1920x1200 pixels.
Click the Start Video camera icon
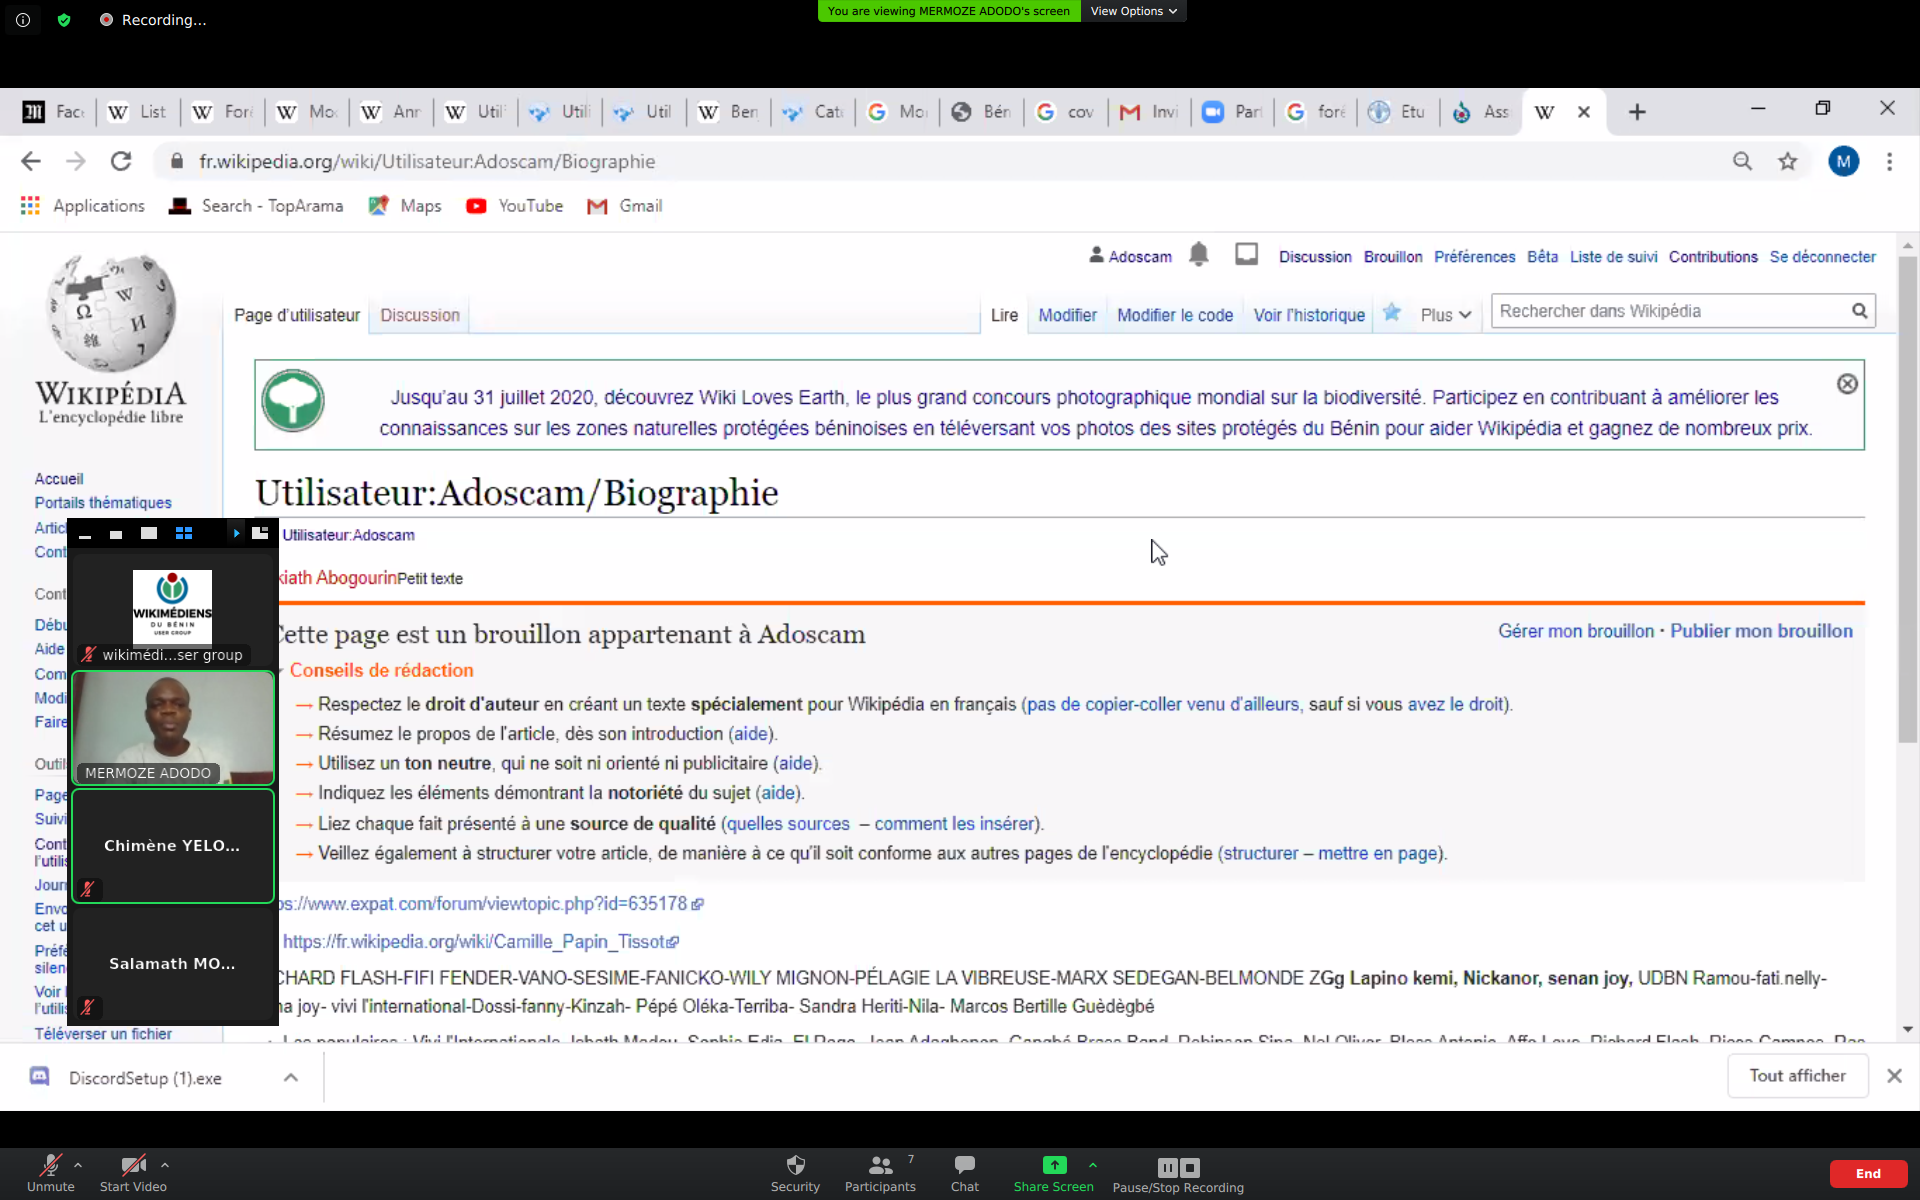[x=133, y=1165]
